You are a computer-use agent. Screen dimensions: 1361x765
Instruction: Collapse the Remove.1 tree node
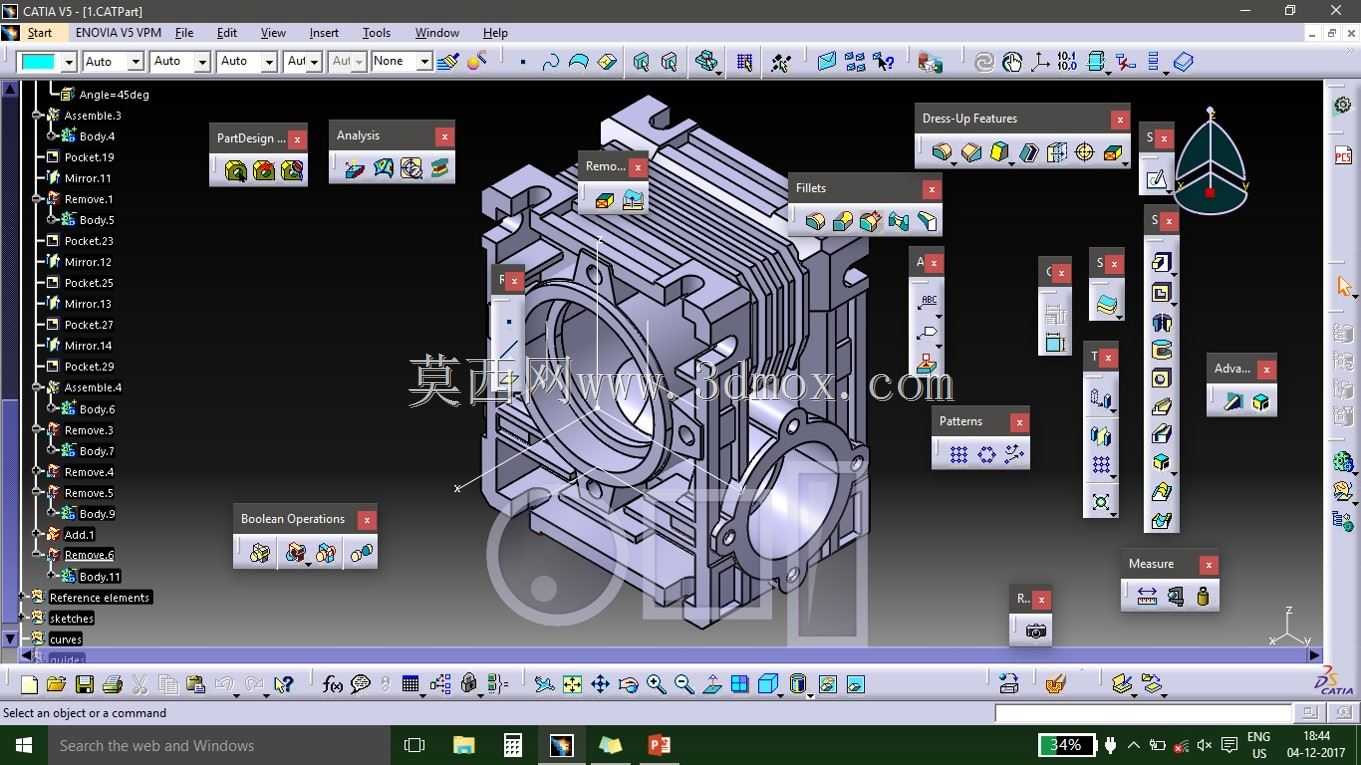pyautogui.click(x=37, y=199)
